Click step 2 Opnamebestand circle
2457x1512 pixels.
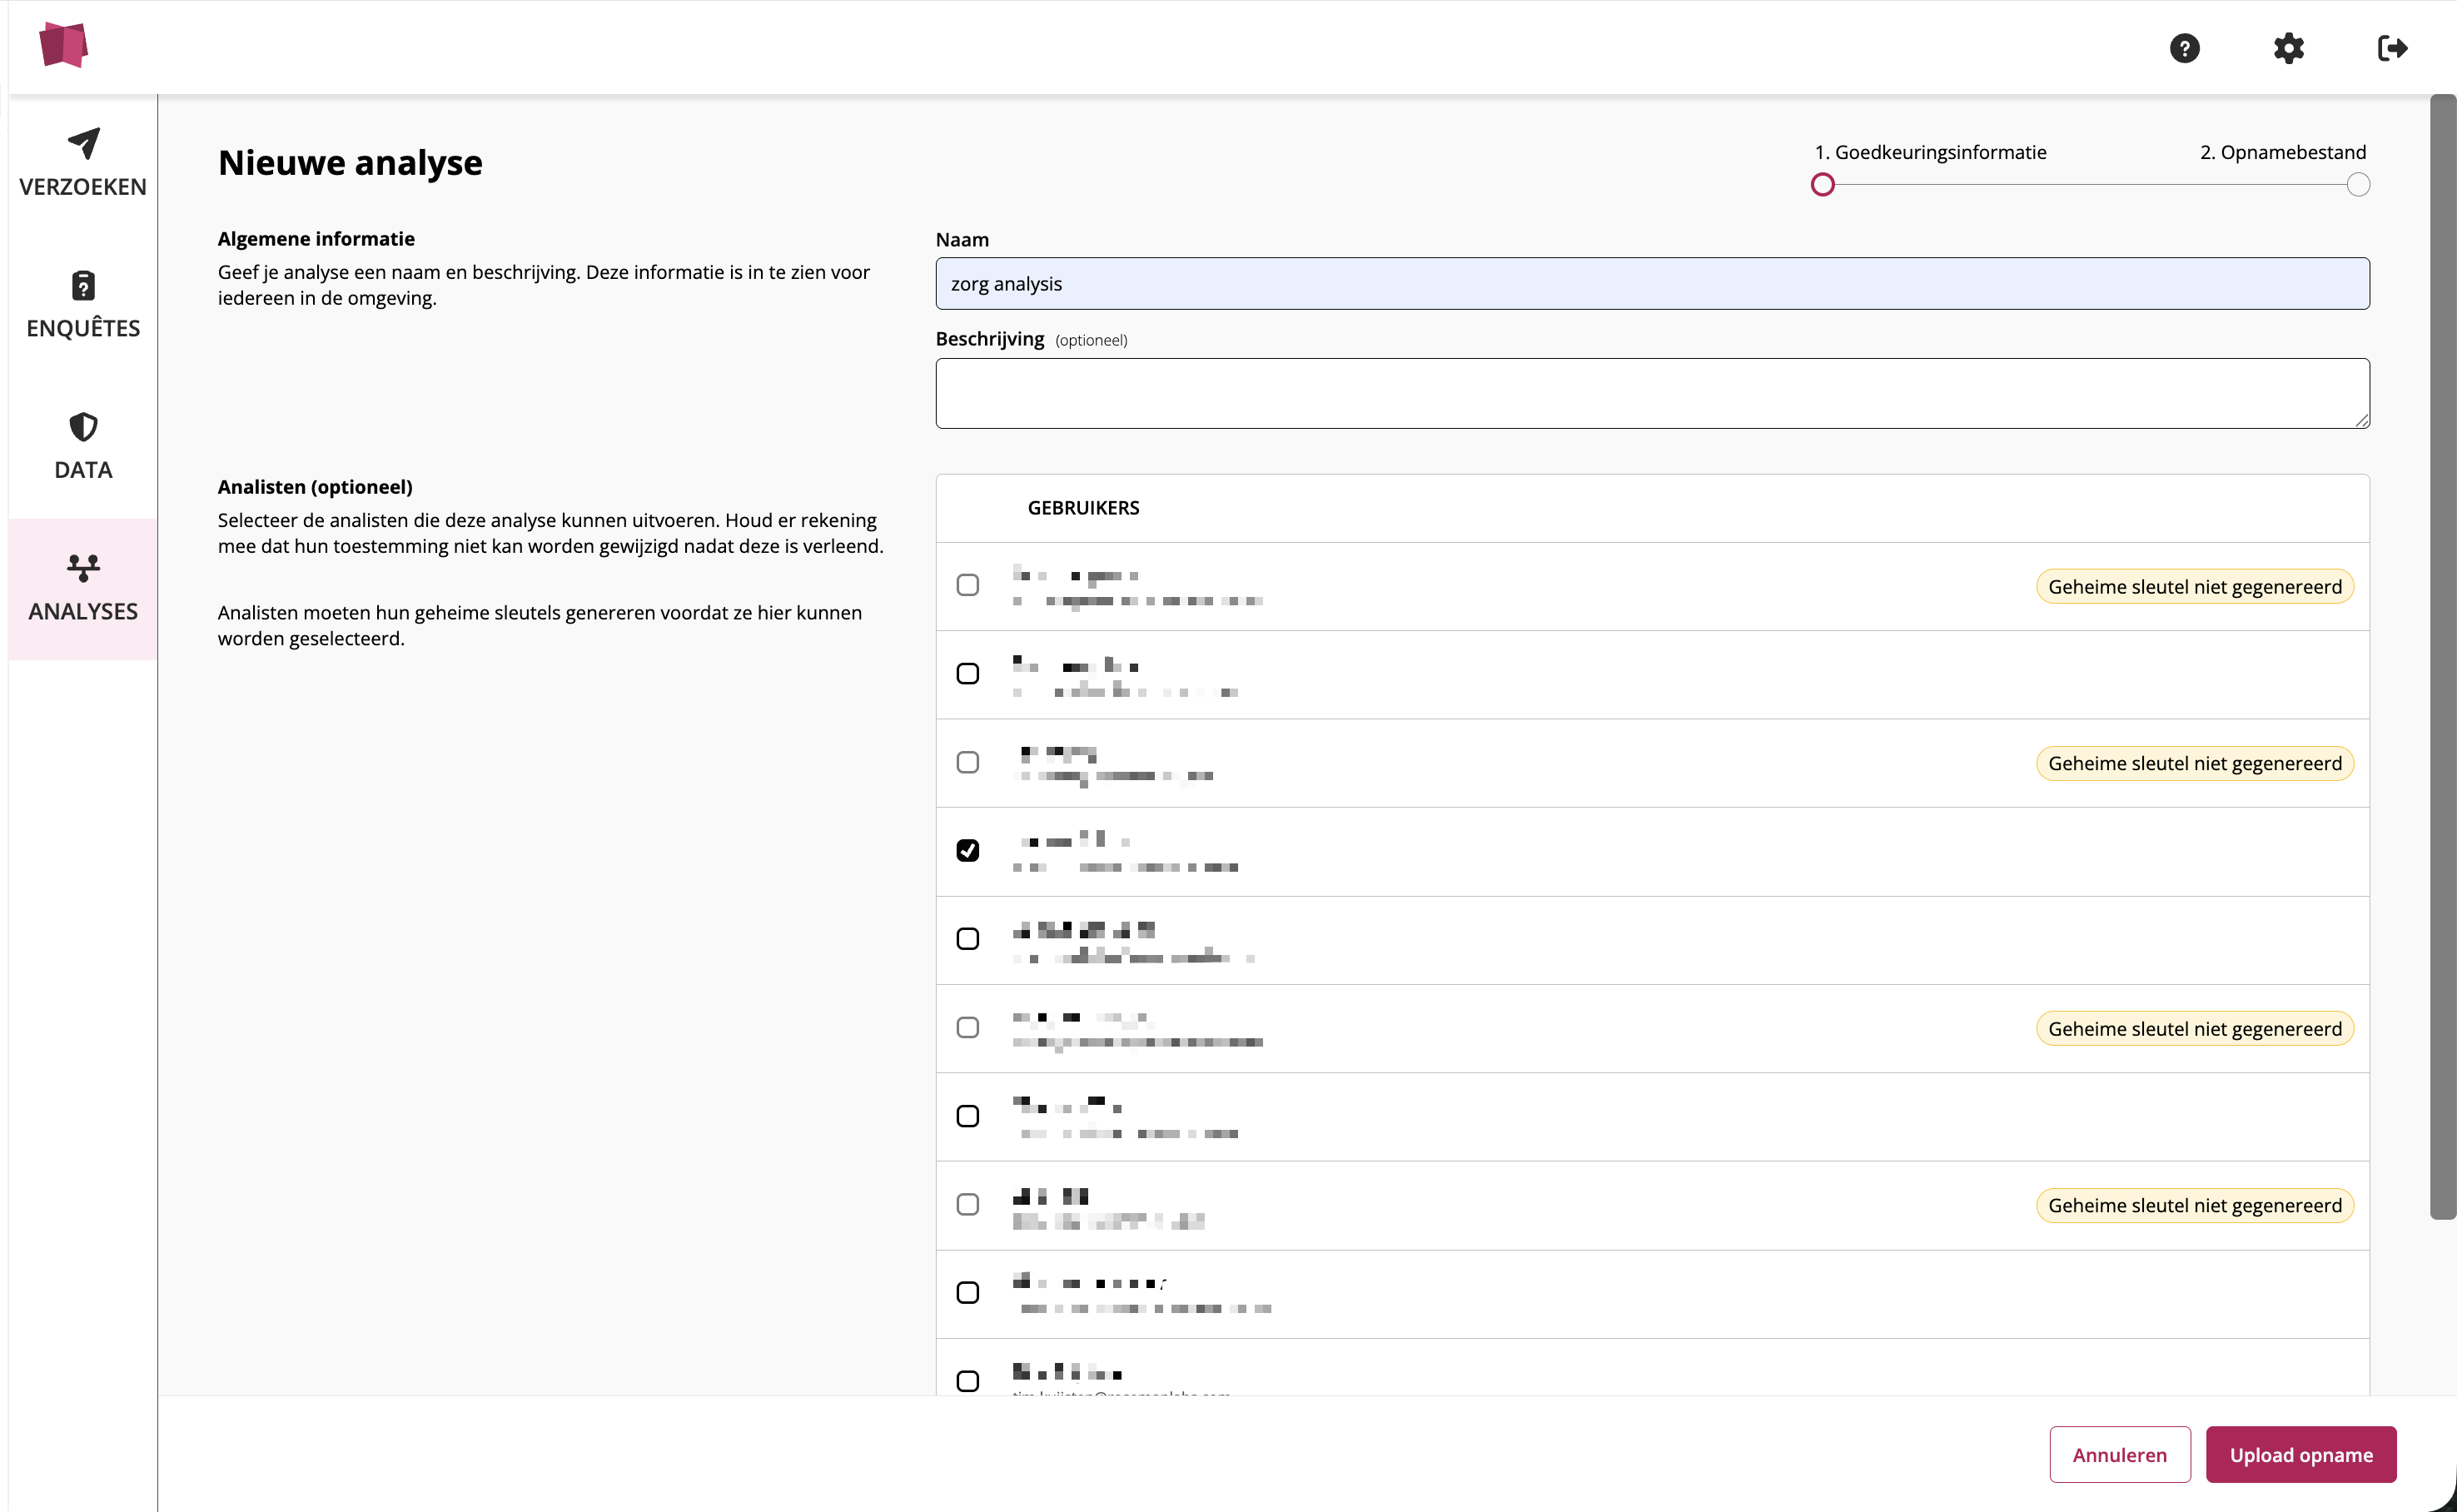[2357, 185]
